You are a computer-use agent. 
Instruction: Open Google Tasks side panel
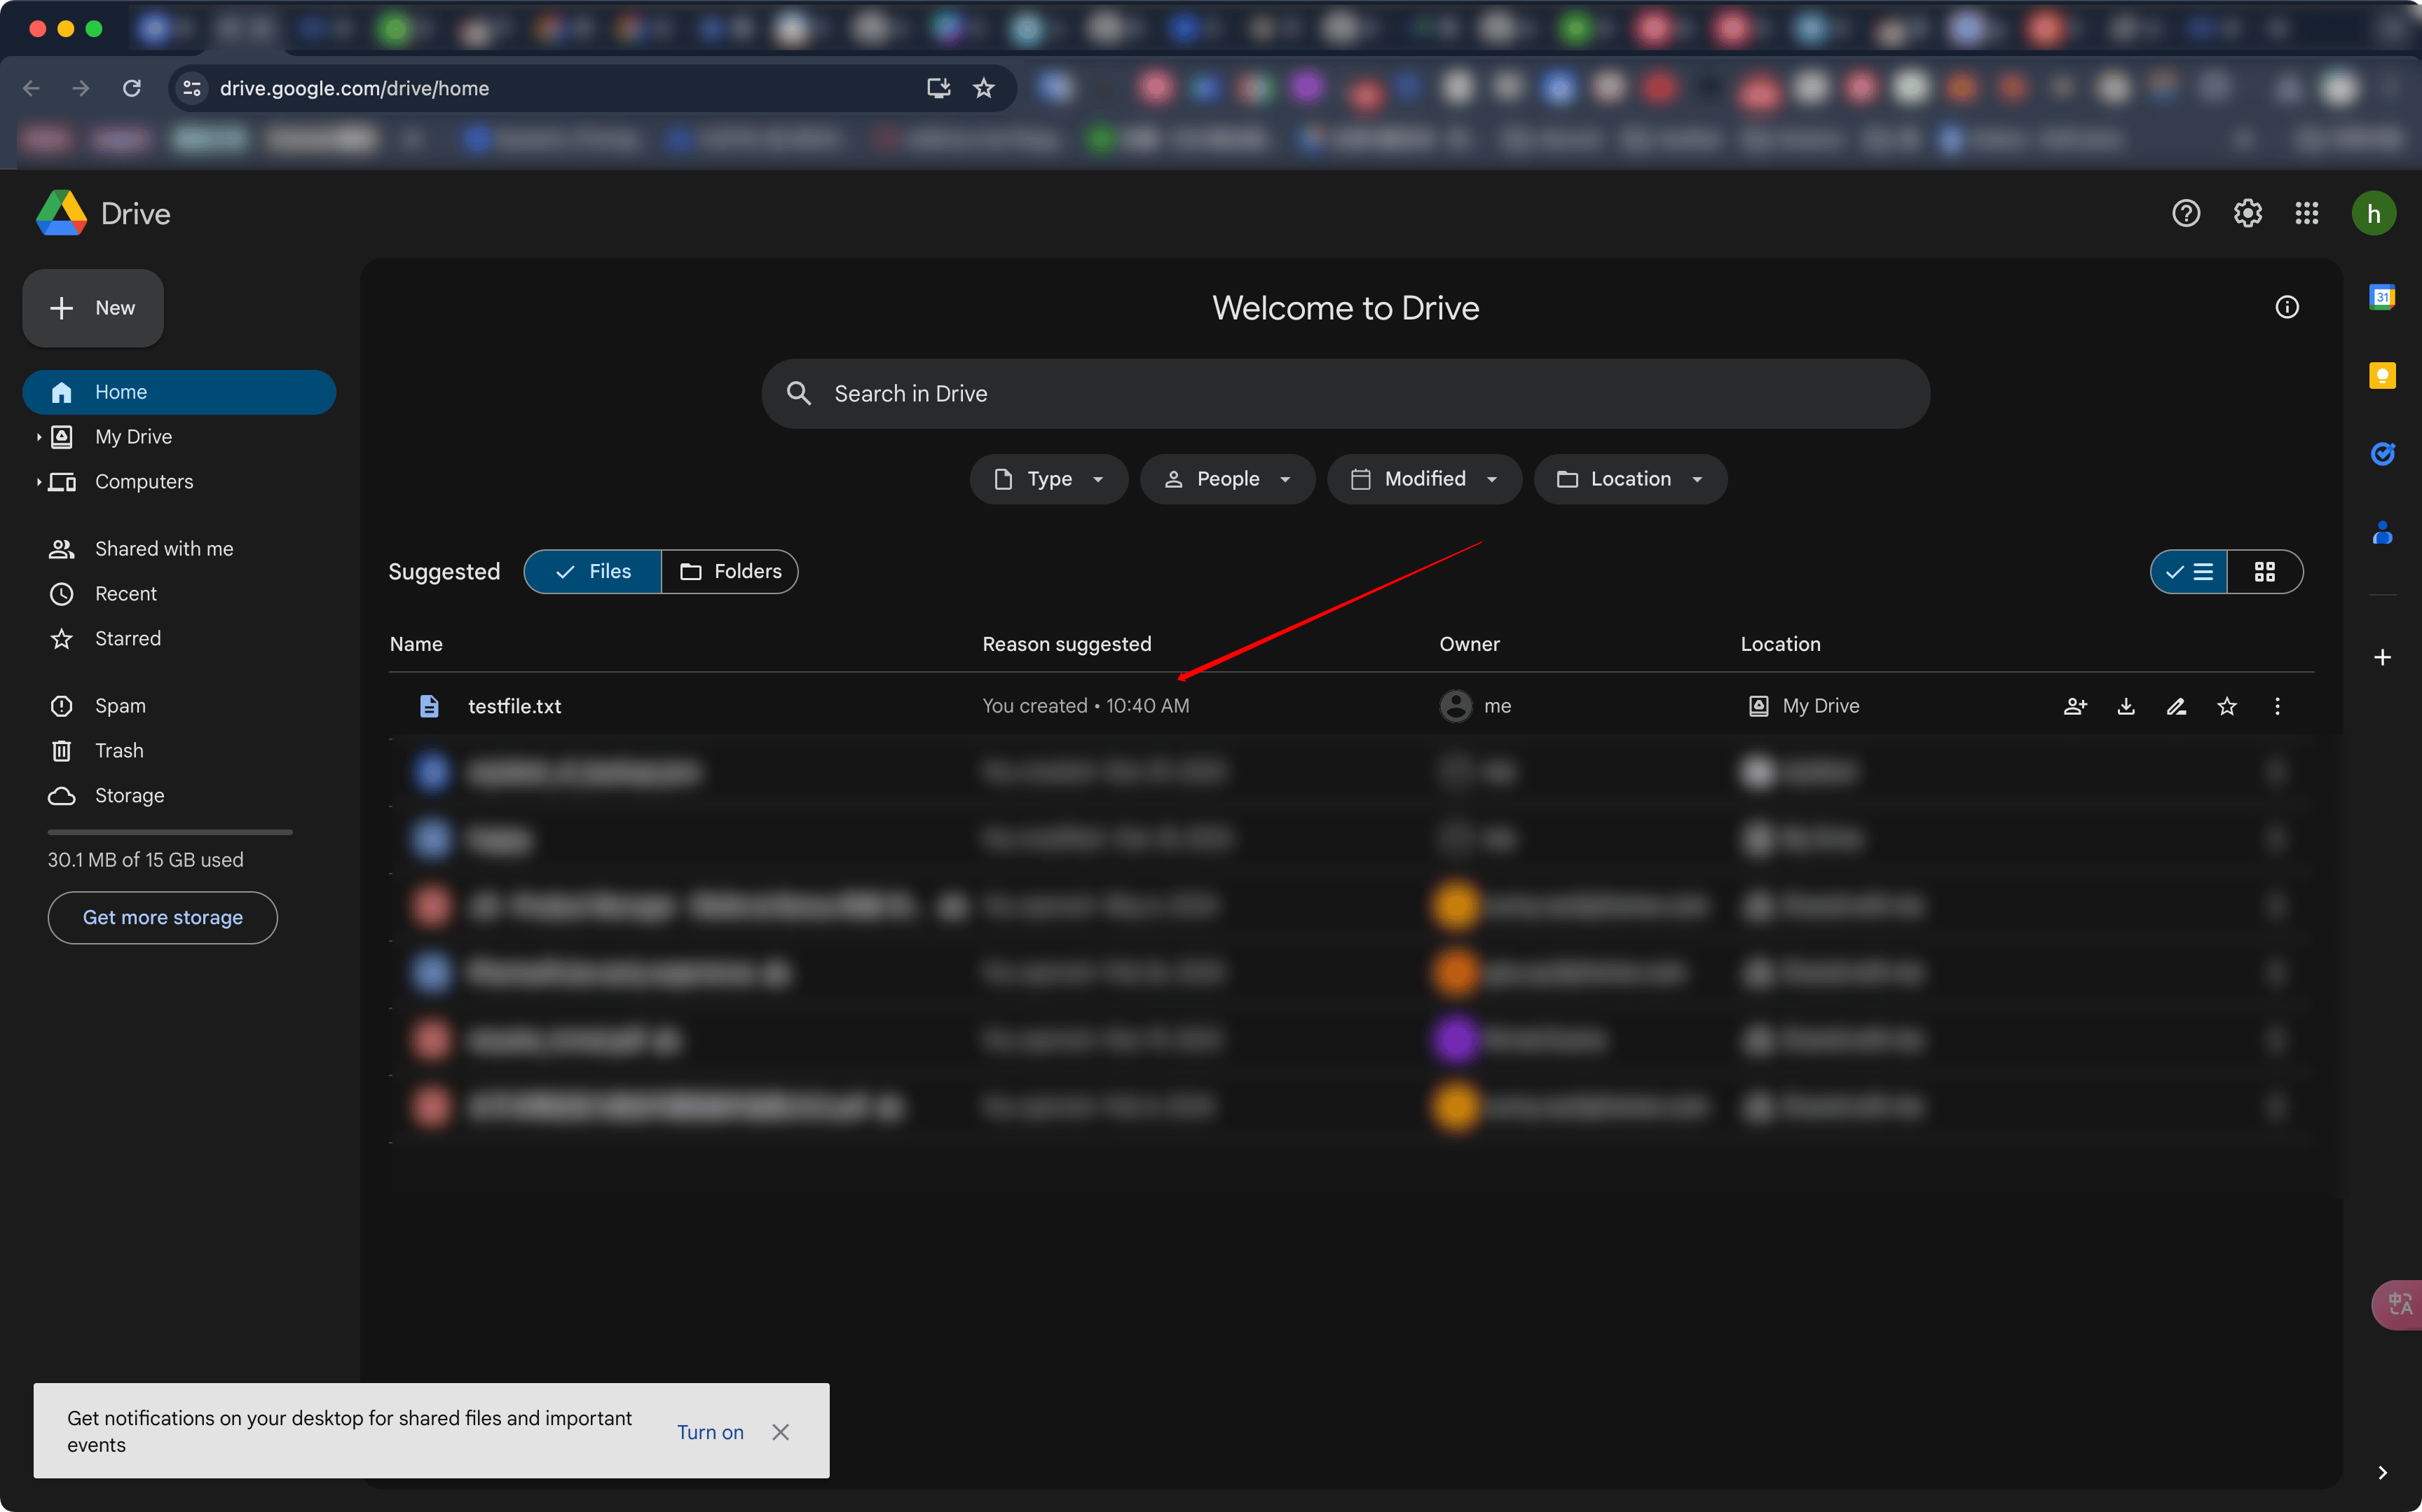2382,454
